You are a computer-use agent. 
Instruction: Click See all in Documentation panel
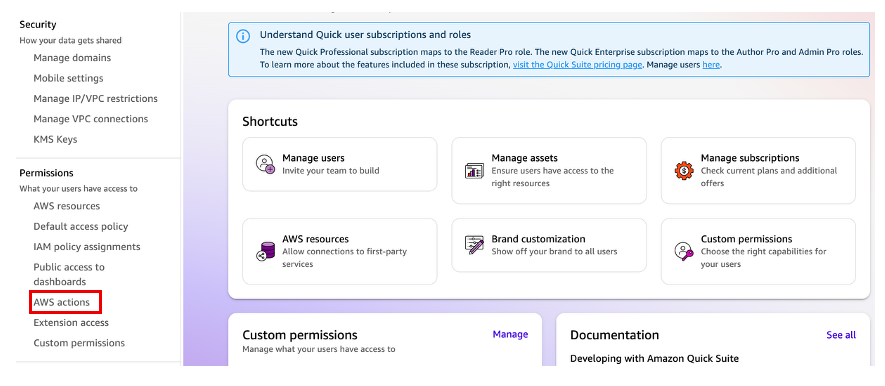(841, 335)
